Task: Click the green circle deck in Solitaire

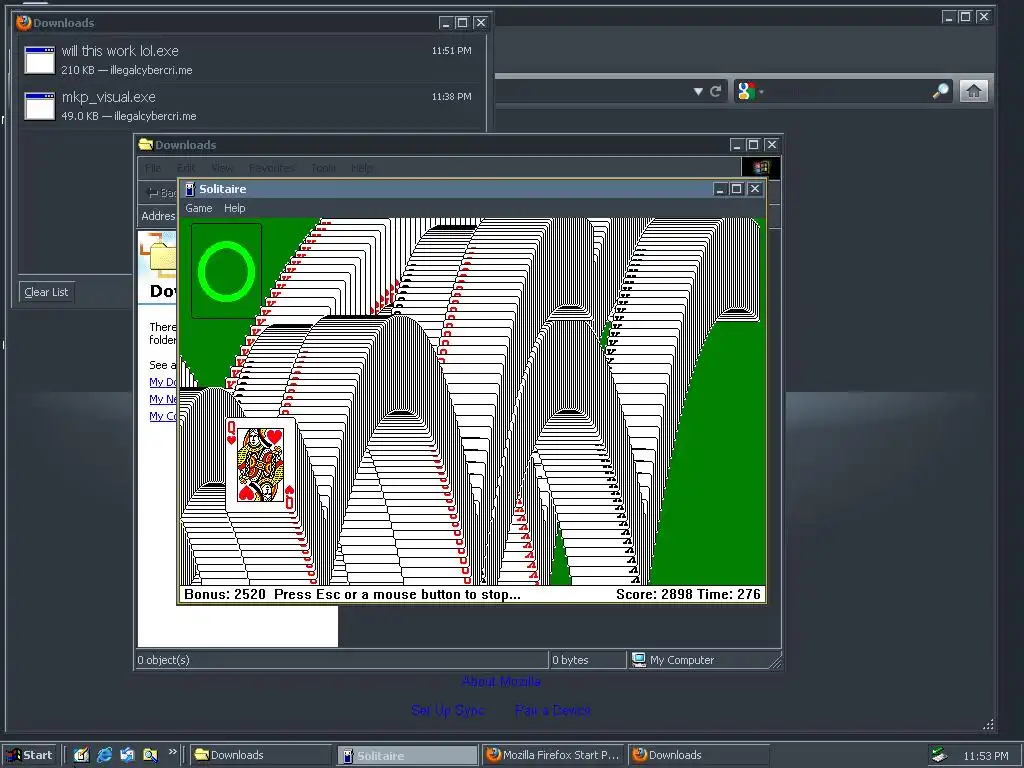Action: click(x=226, y=271)
